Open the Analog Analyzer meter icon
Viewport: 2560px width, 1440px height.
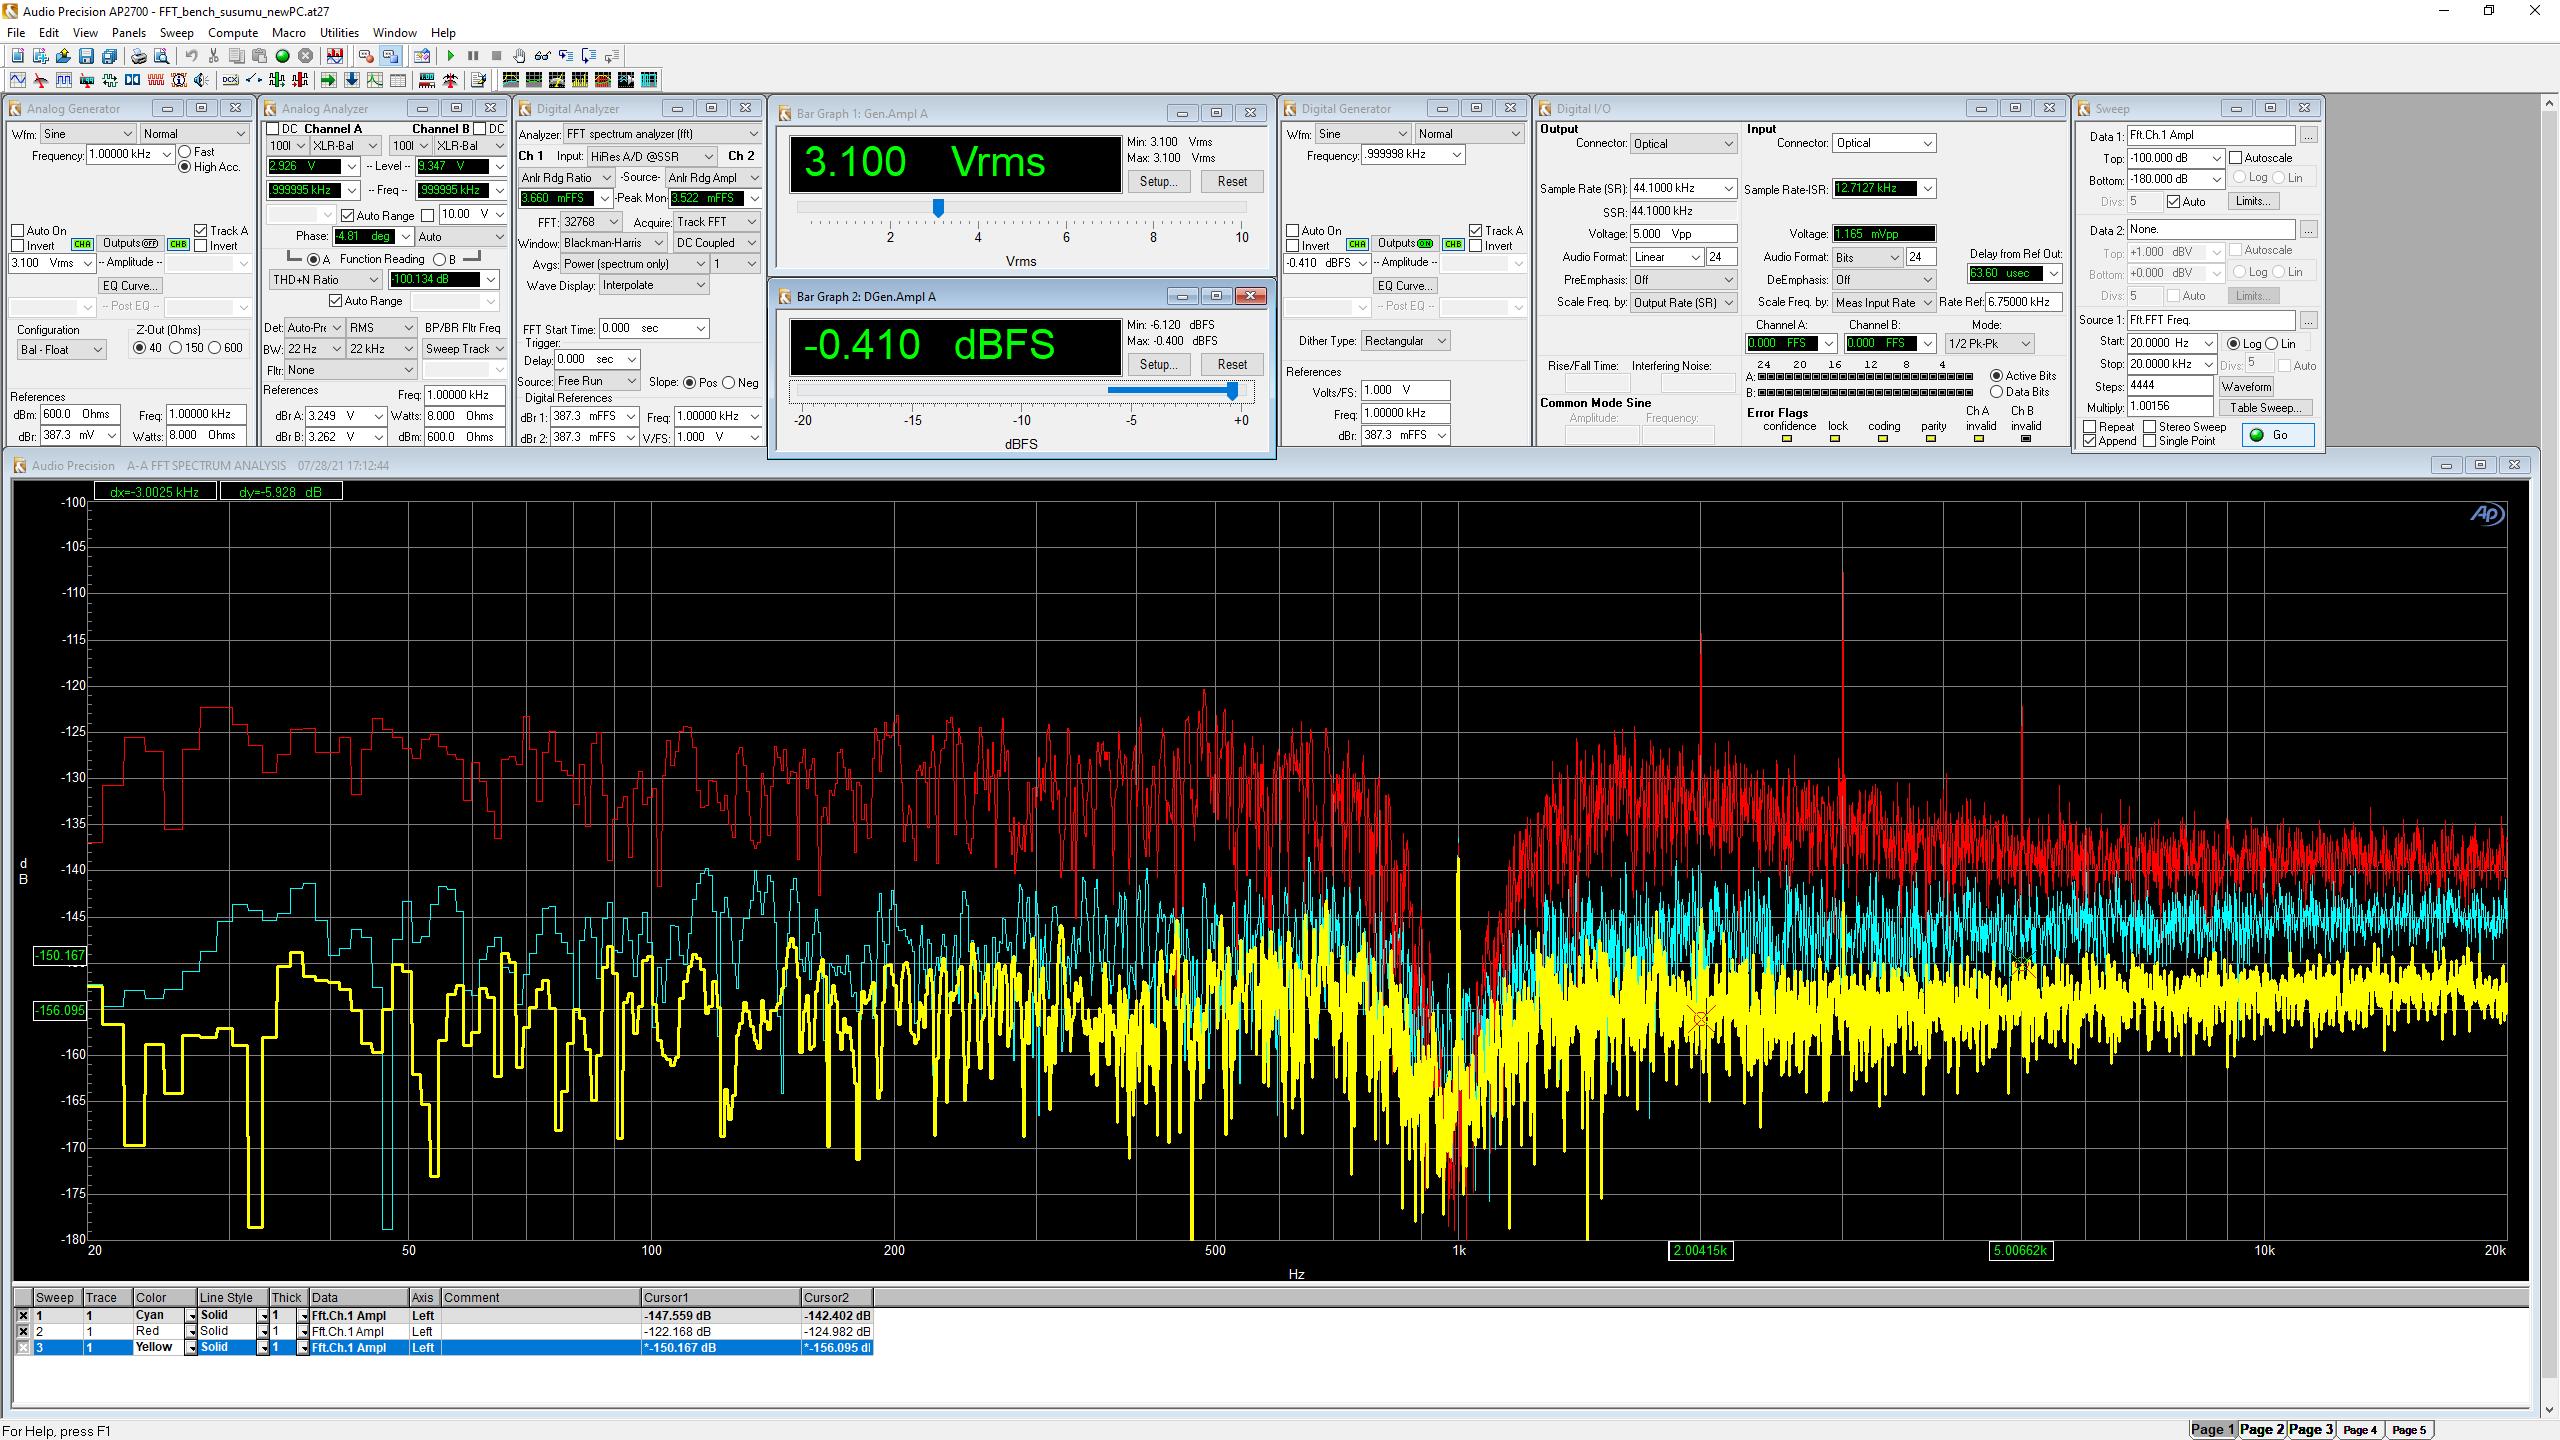41,80
